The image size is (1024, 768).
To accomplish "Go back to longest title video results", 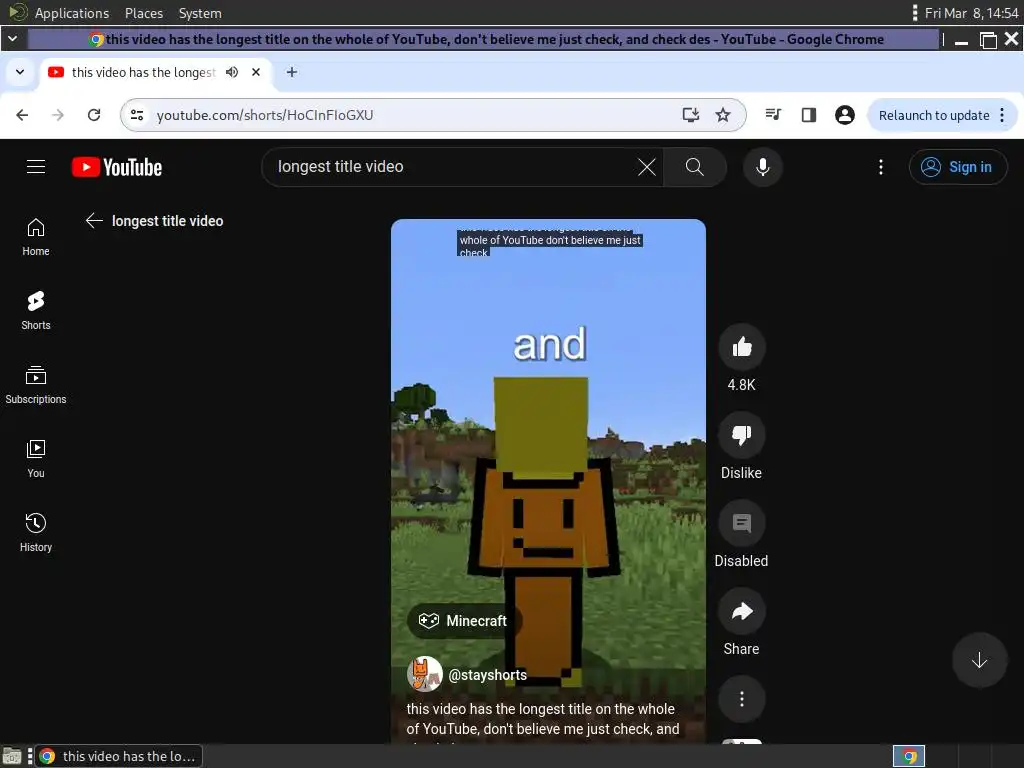I will 94,221.
